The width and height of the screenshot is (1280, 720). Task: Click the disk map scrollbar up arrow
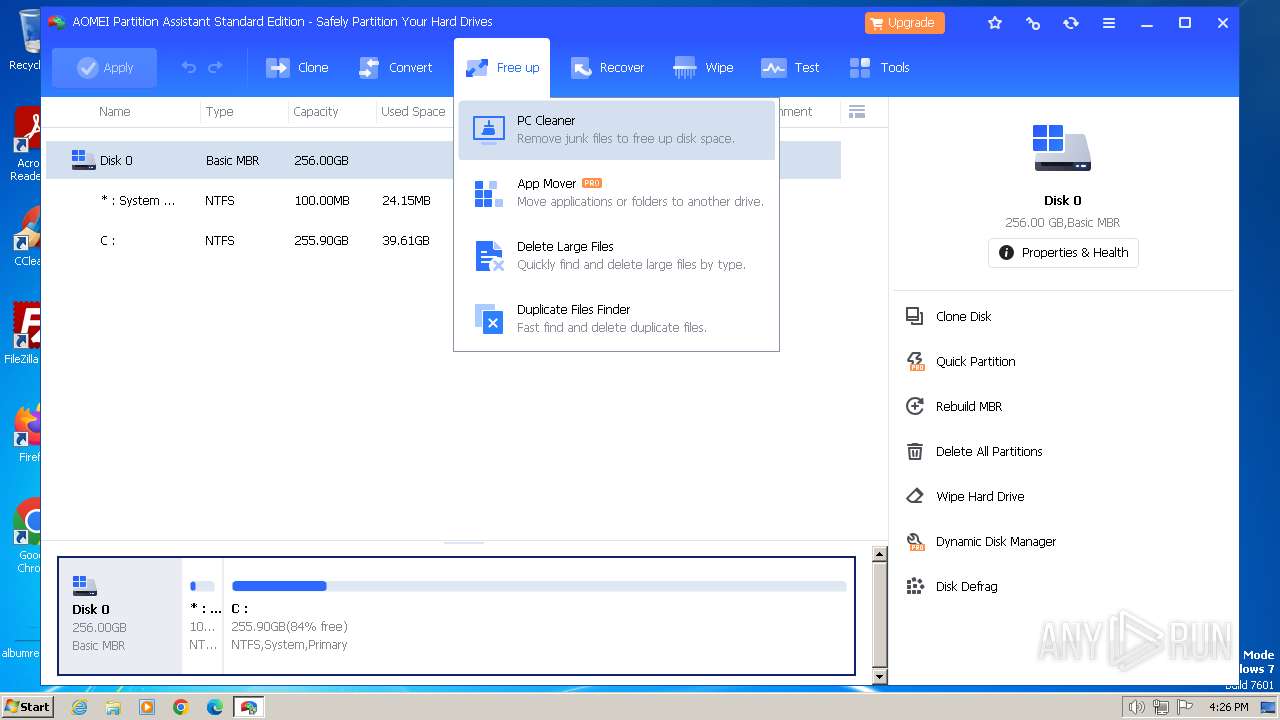880,554
